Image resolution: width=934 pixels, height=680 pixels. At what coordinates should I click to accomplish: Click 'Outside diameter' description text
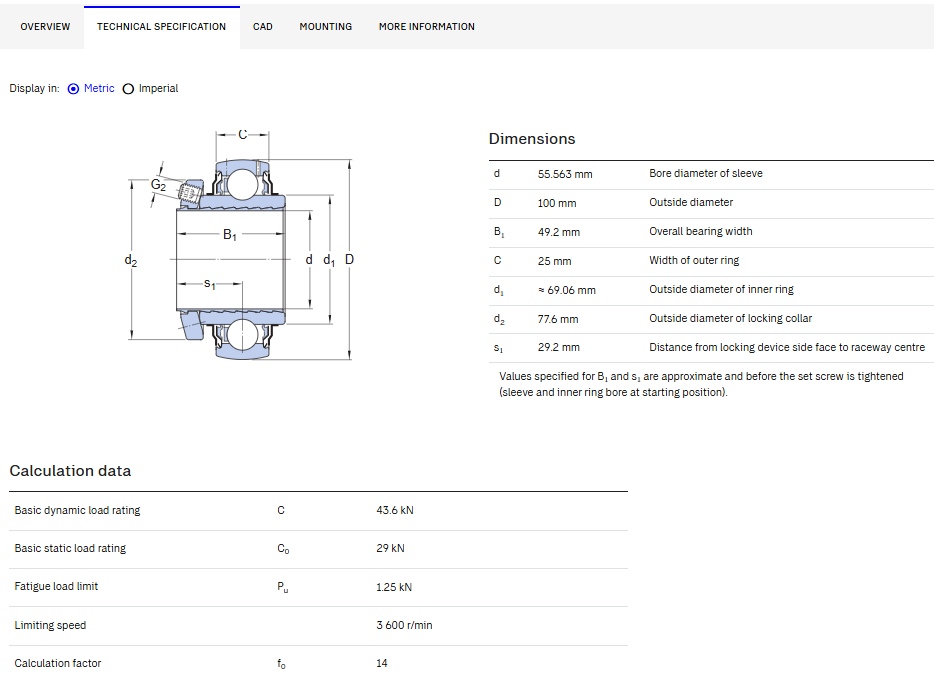pyautogui.click(x=691, y=202)
